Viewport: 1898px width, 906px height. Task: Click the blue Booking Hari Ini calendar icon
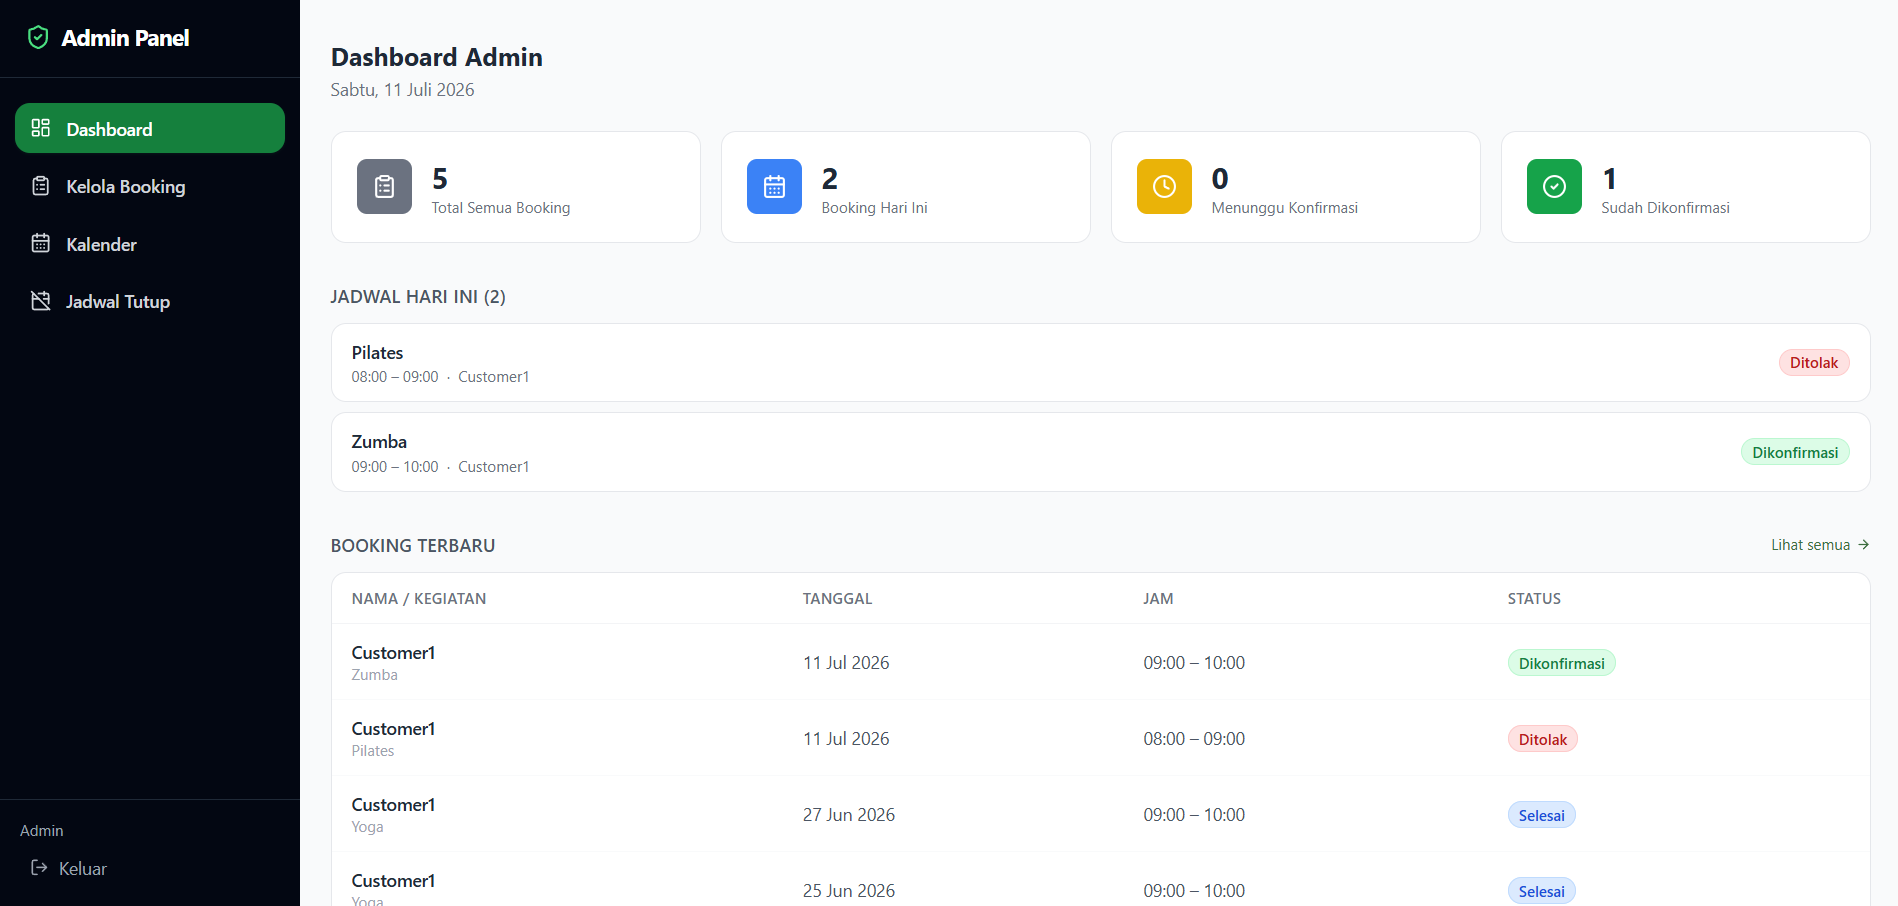click(774, 187)
